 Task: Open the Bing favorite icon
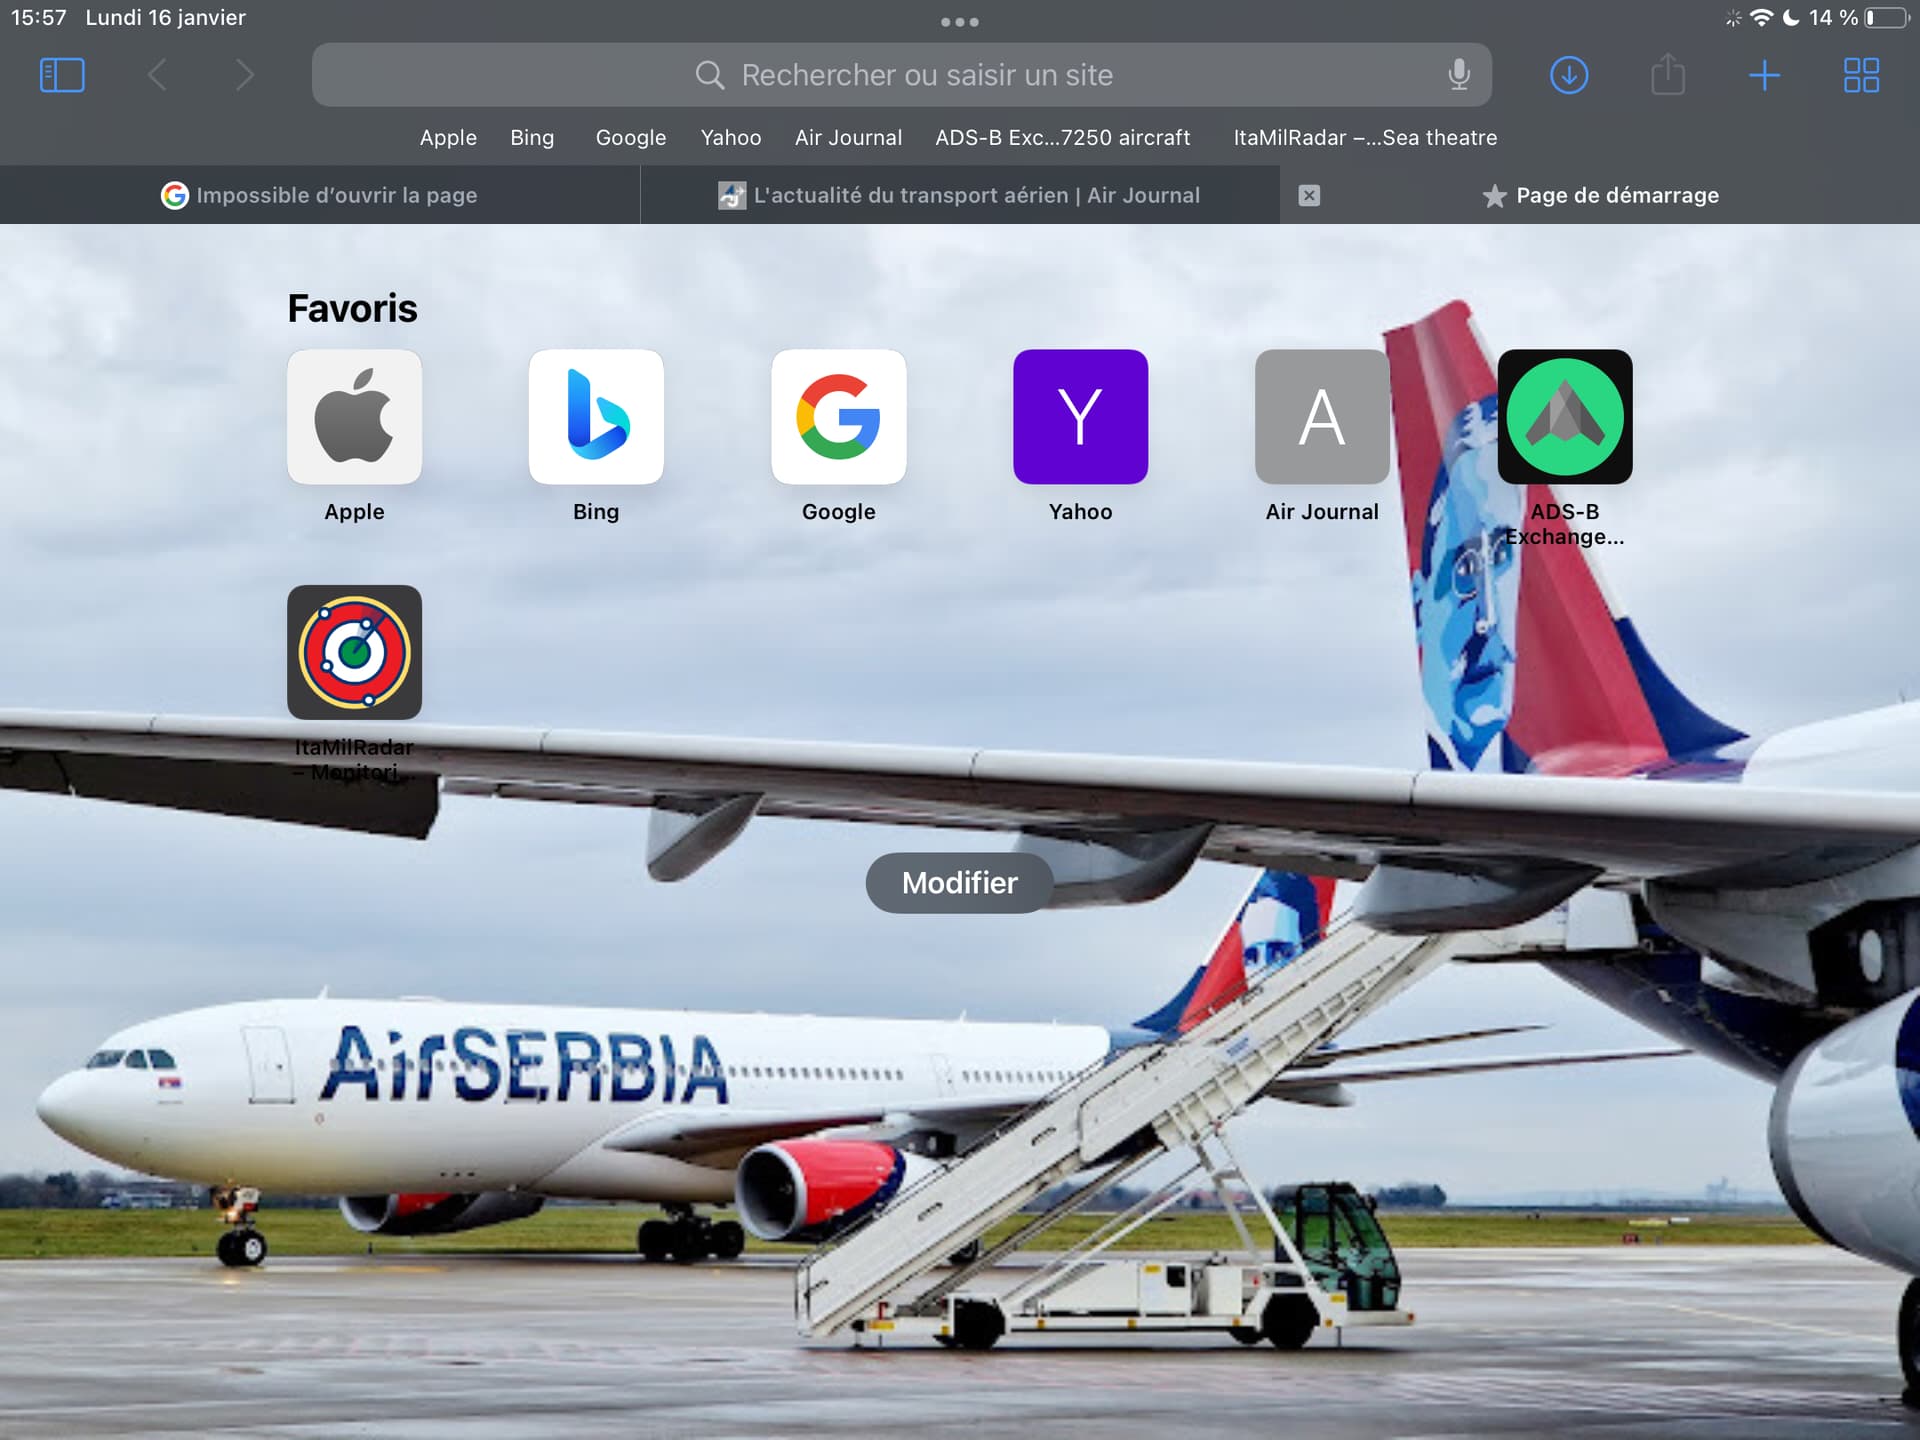(x=596, y=417)
